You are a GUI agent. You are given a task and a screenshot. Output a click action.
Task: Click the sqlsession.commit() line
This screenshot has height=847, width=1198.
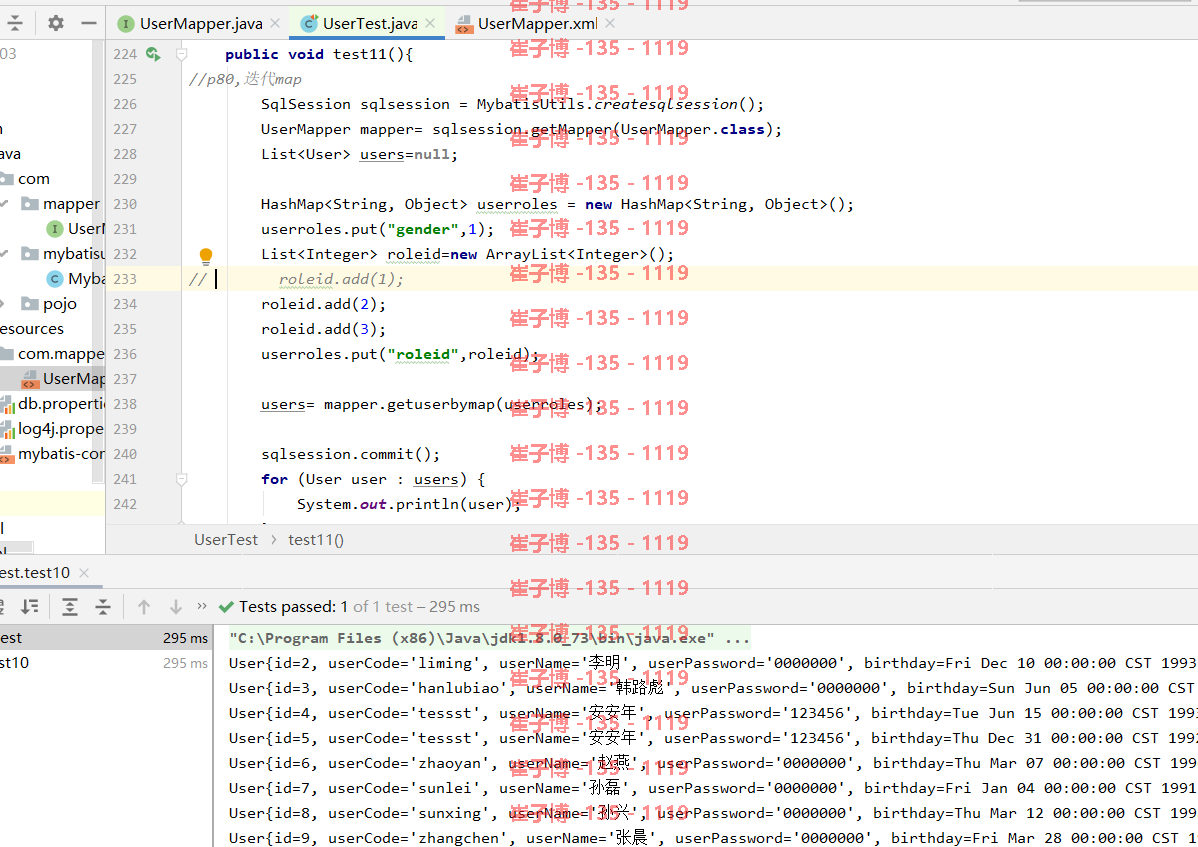point(350,454)
